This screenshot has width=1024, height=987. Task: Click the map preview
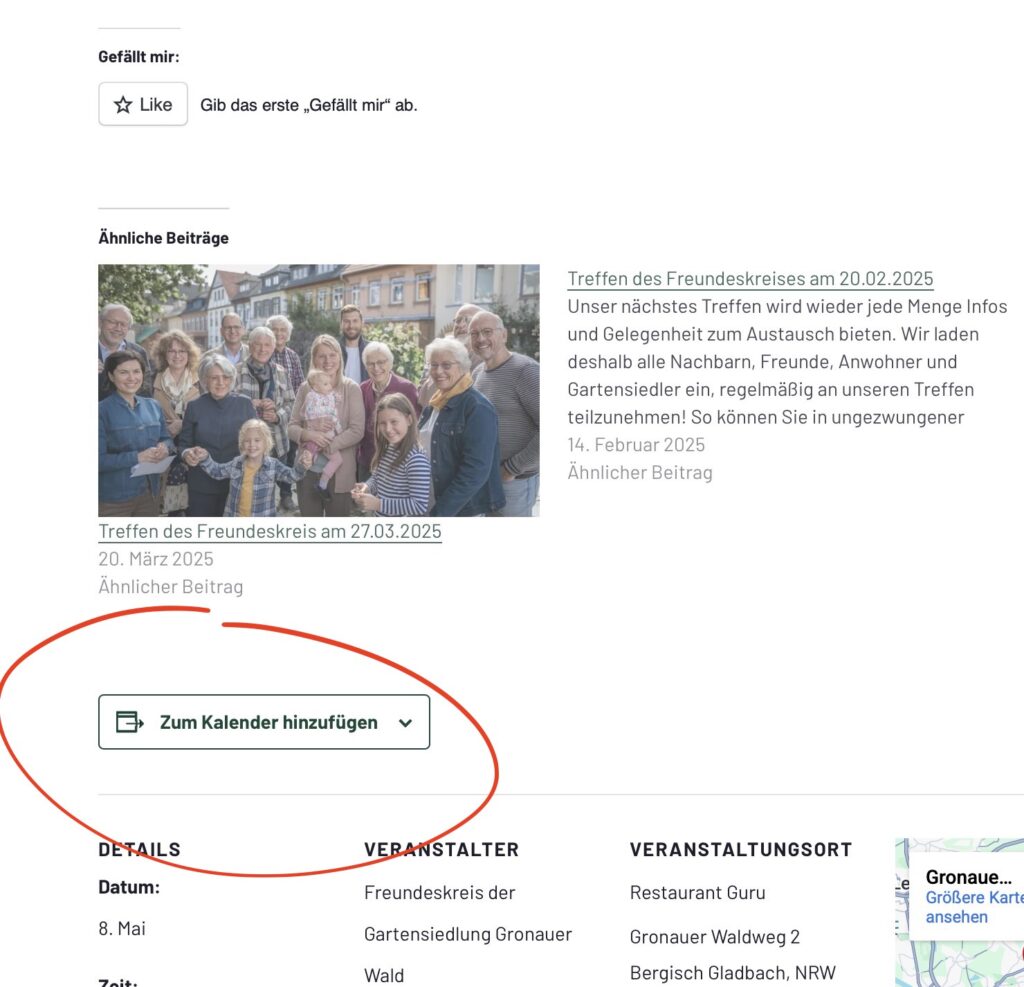pyautogui.click(x=959, y=913)
